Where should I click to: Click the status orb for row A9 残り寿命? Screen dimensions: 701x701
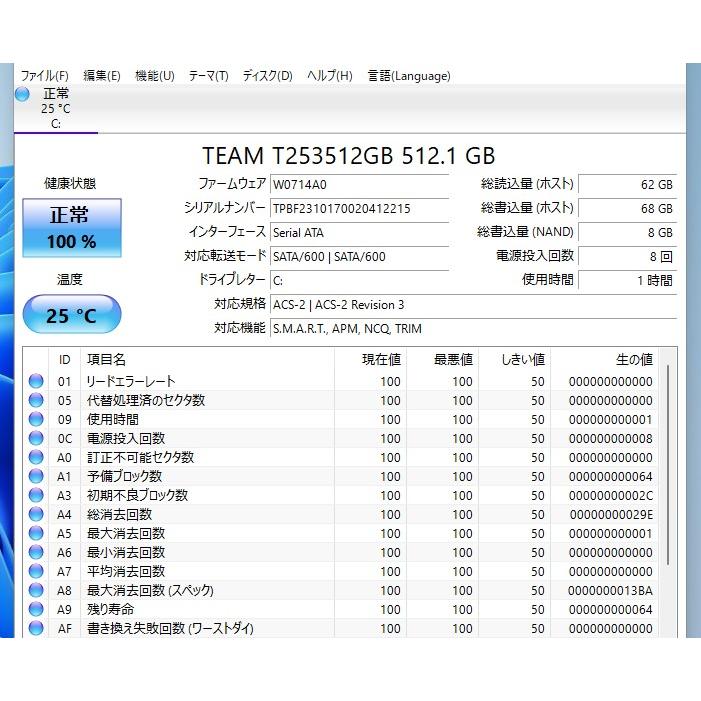(x=36, y=609)
